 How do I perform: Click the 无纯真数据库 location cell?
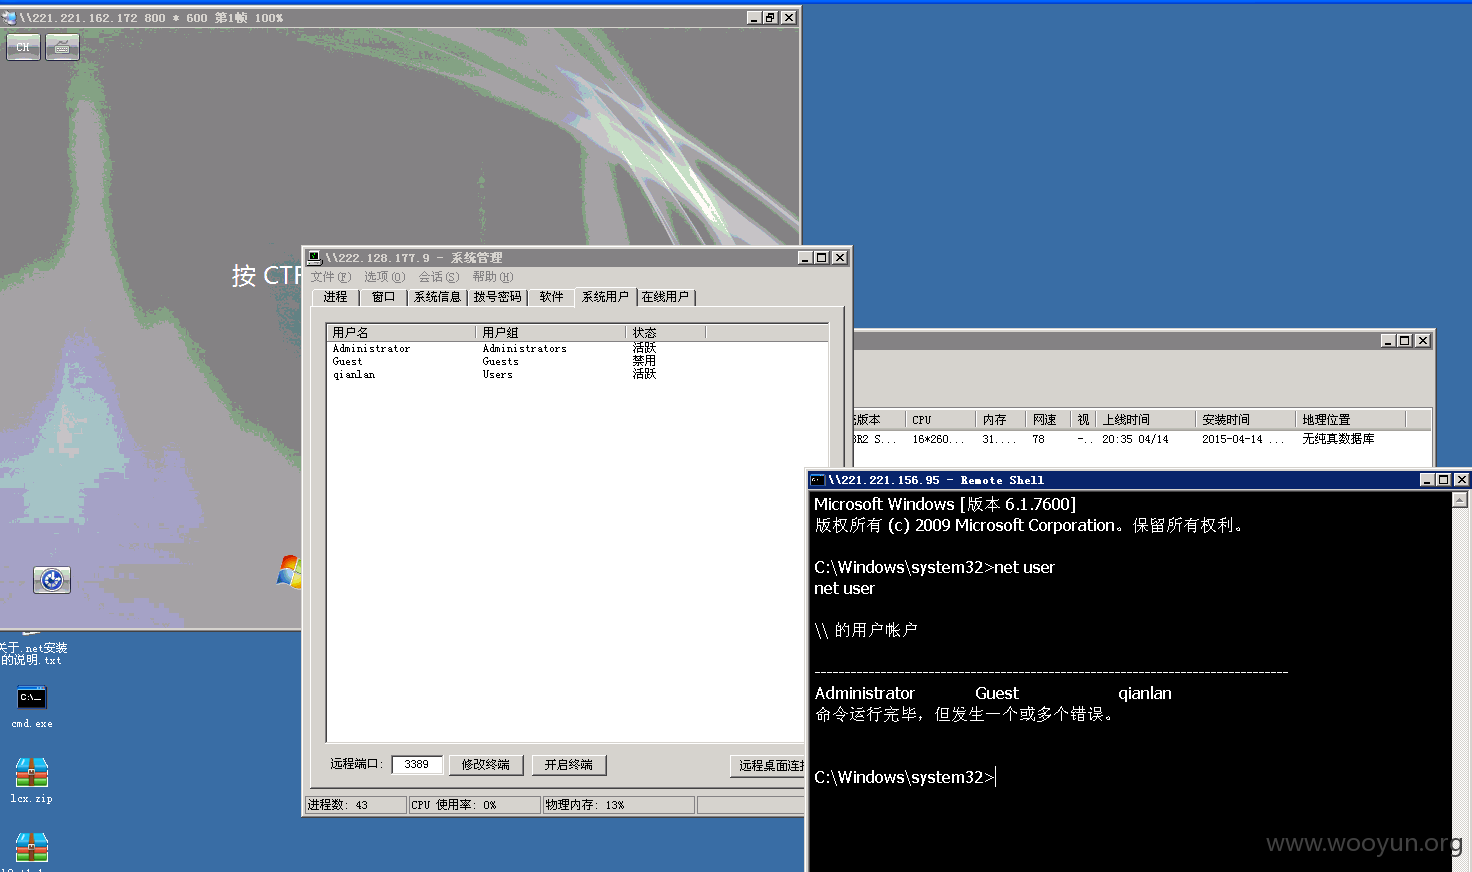pyautogui.click(x=1338, y=439)
